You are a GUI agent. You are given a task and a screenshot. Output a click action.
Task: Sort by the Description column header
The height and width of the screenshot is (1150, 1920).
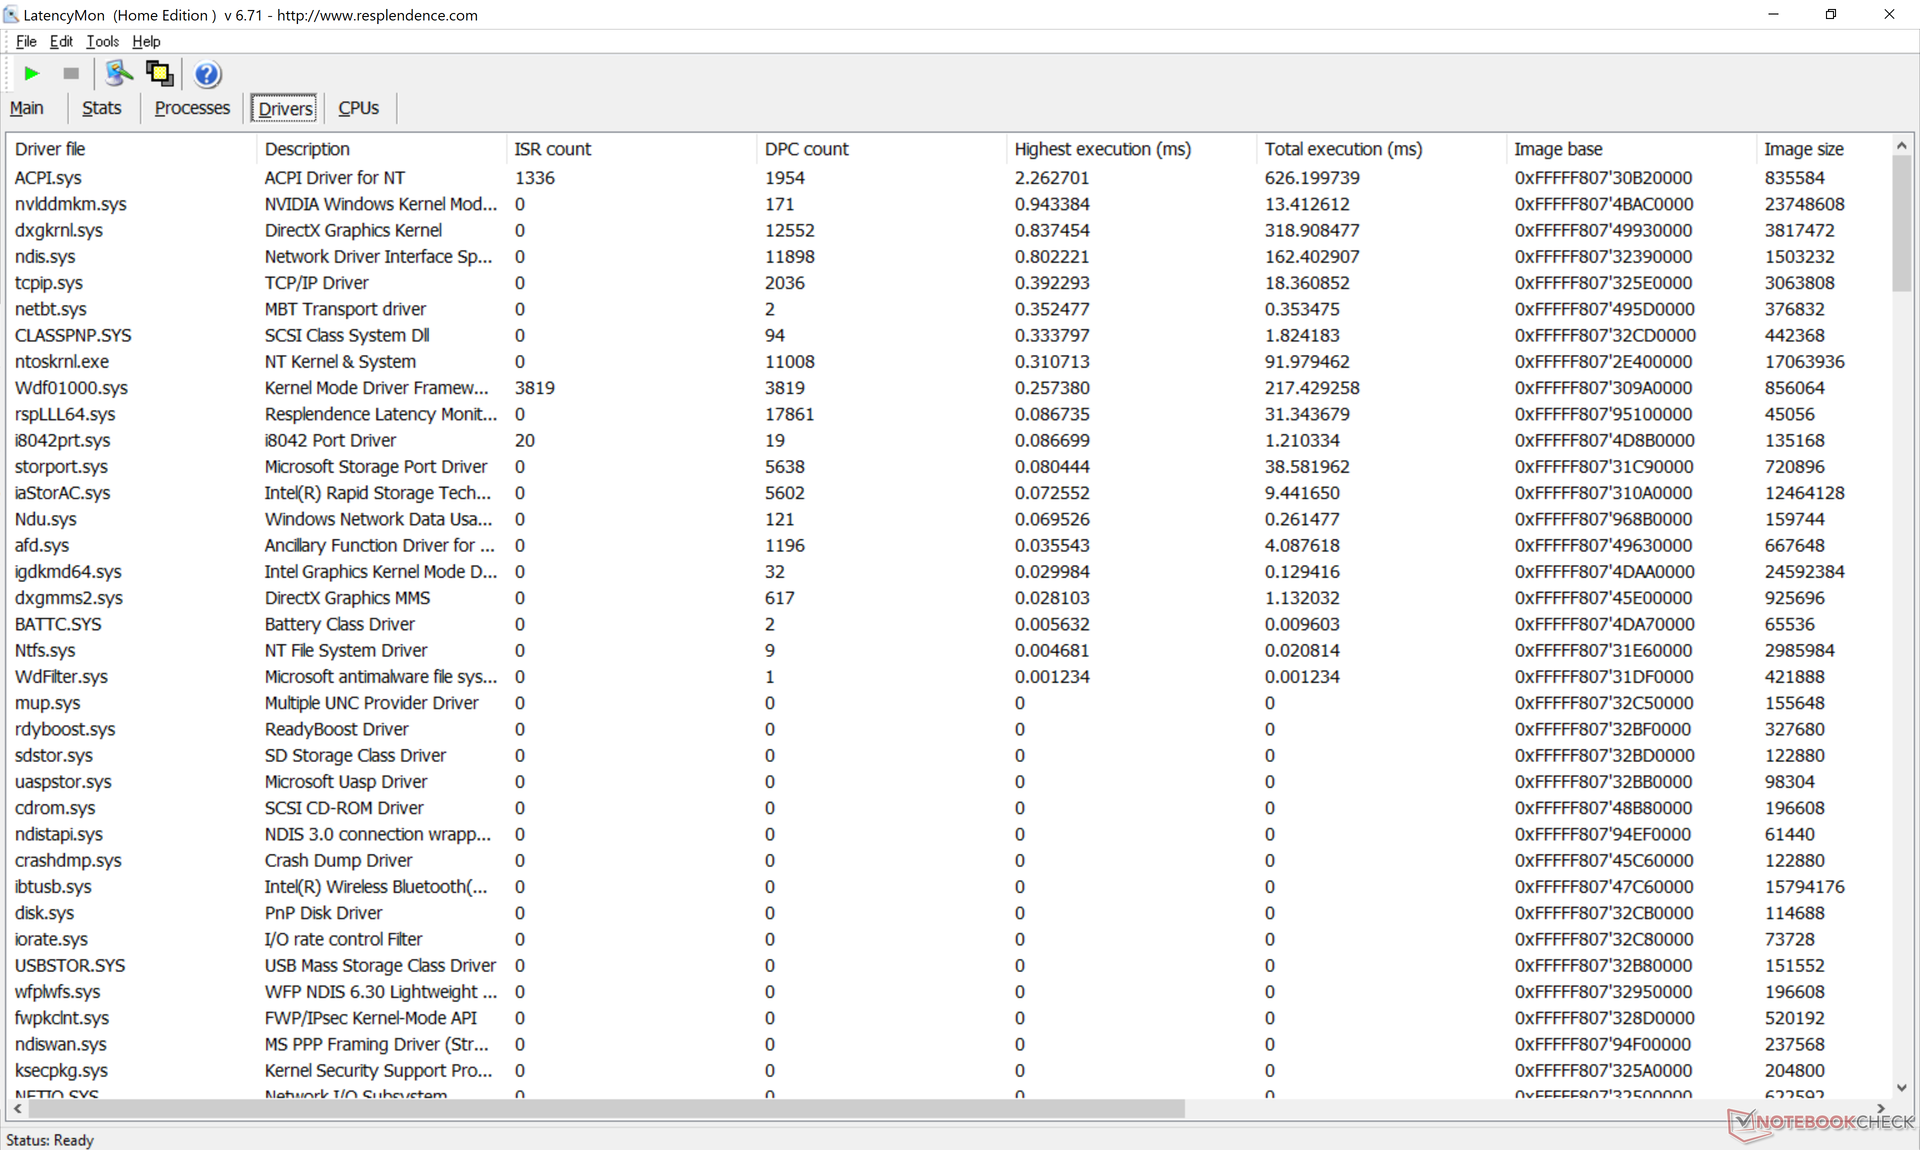tap(381, 149)
